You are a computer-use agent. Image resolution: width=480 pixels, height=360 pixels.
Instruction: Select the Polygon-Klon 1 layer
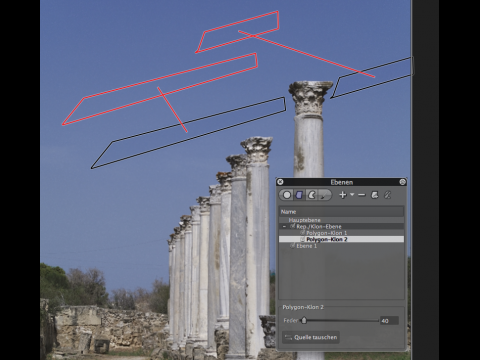341,233
